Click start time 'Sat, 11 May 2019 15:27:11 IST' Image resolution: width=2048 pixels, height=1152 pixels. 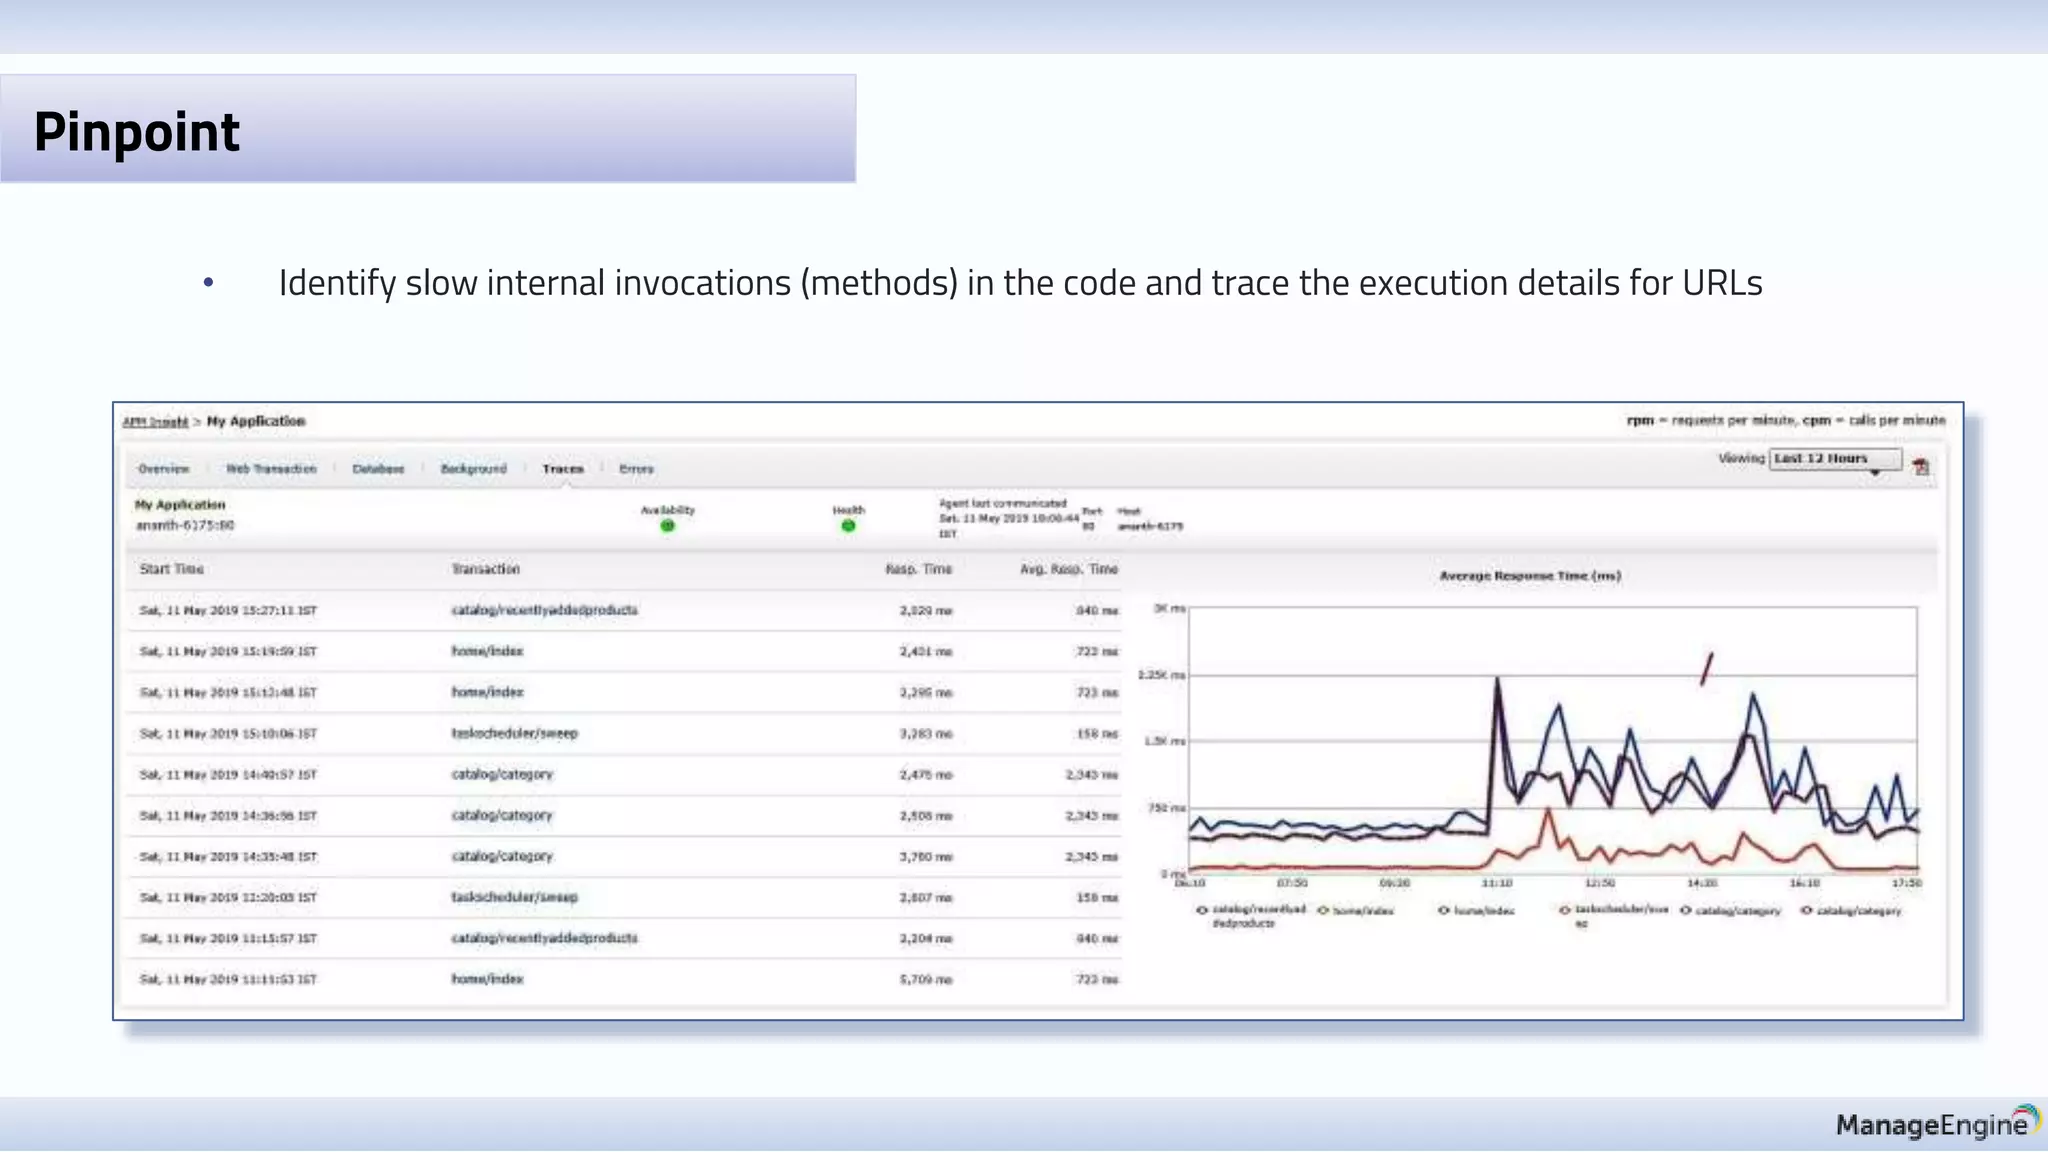(x=228, y=610)
